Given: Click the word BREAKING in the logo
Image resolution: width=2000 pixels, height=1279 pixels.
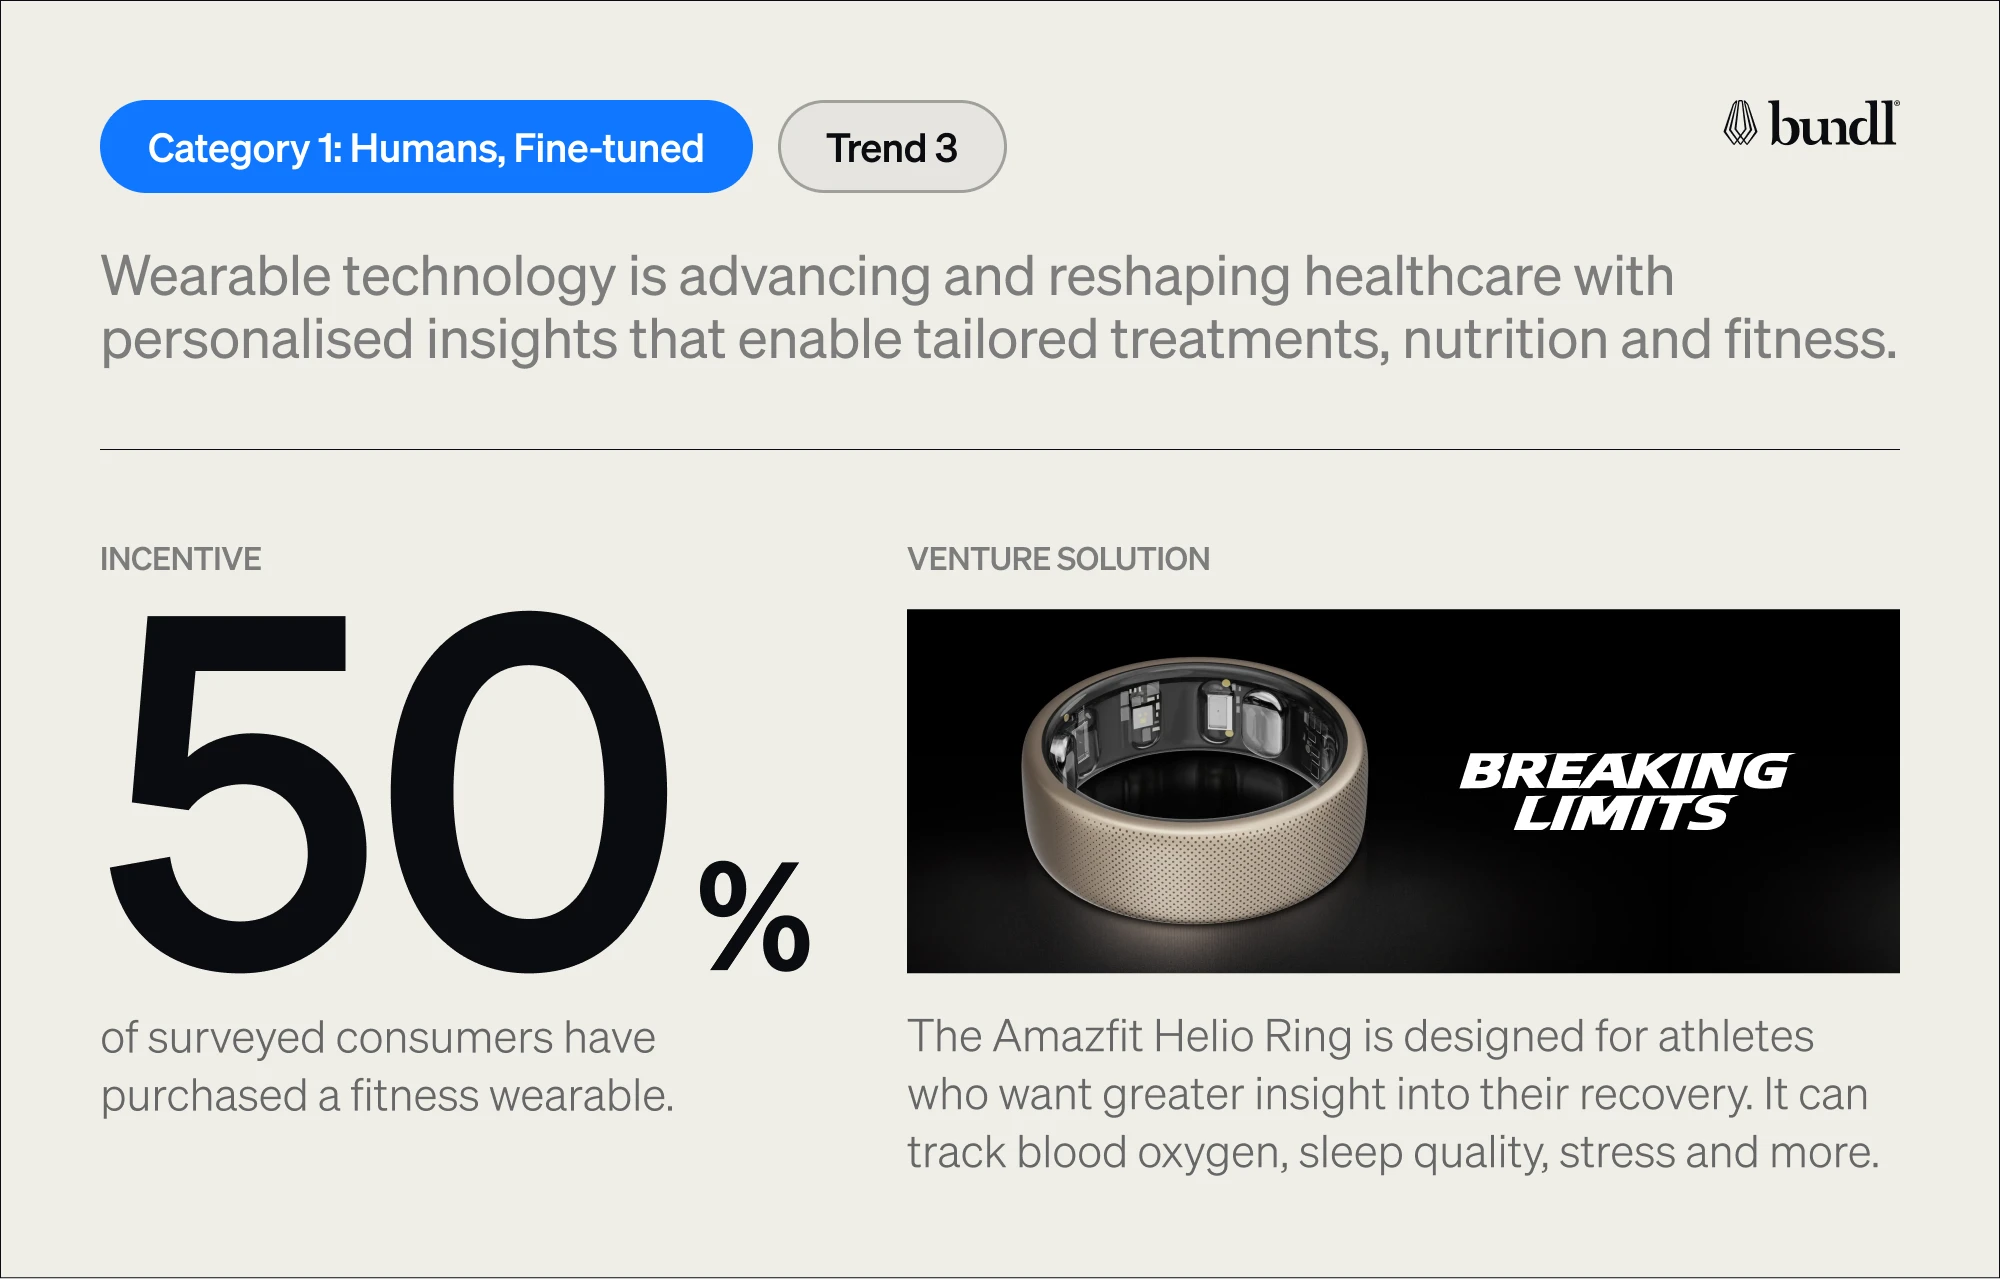Looking at the screenshot, I should click(x=1627, y=771).
